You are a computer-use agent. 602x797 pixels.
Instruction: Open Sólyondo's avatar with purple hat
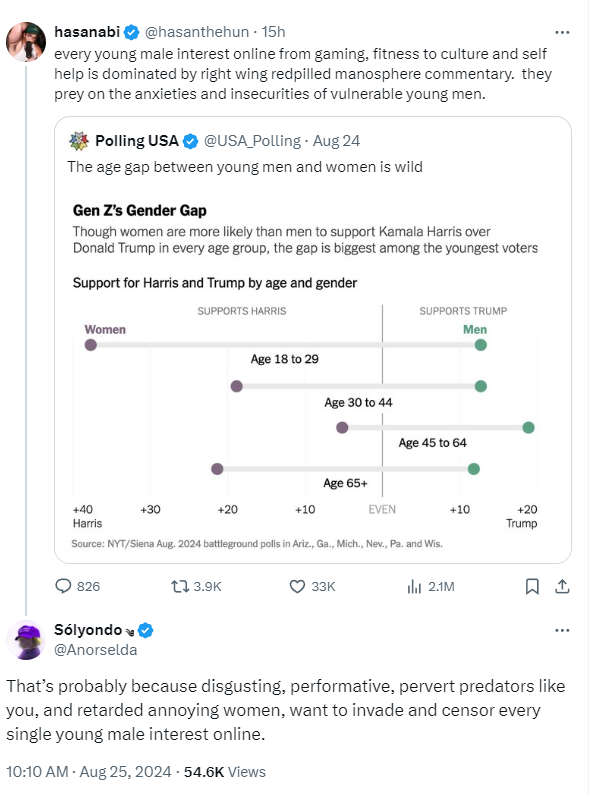(26, 640)
